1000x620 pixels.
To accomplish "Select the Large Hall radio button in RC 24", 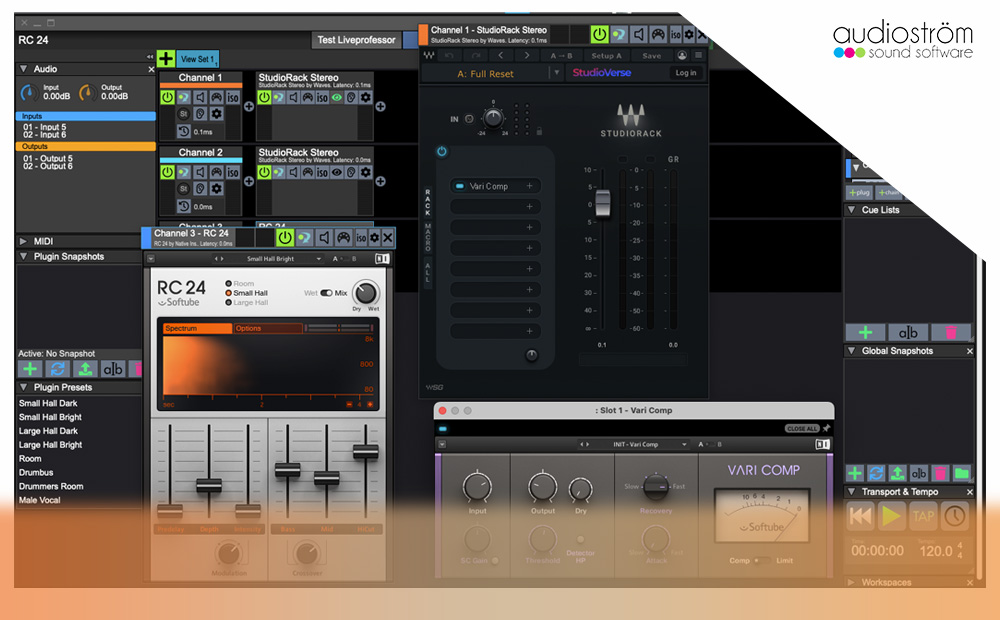I will 227,302.
